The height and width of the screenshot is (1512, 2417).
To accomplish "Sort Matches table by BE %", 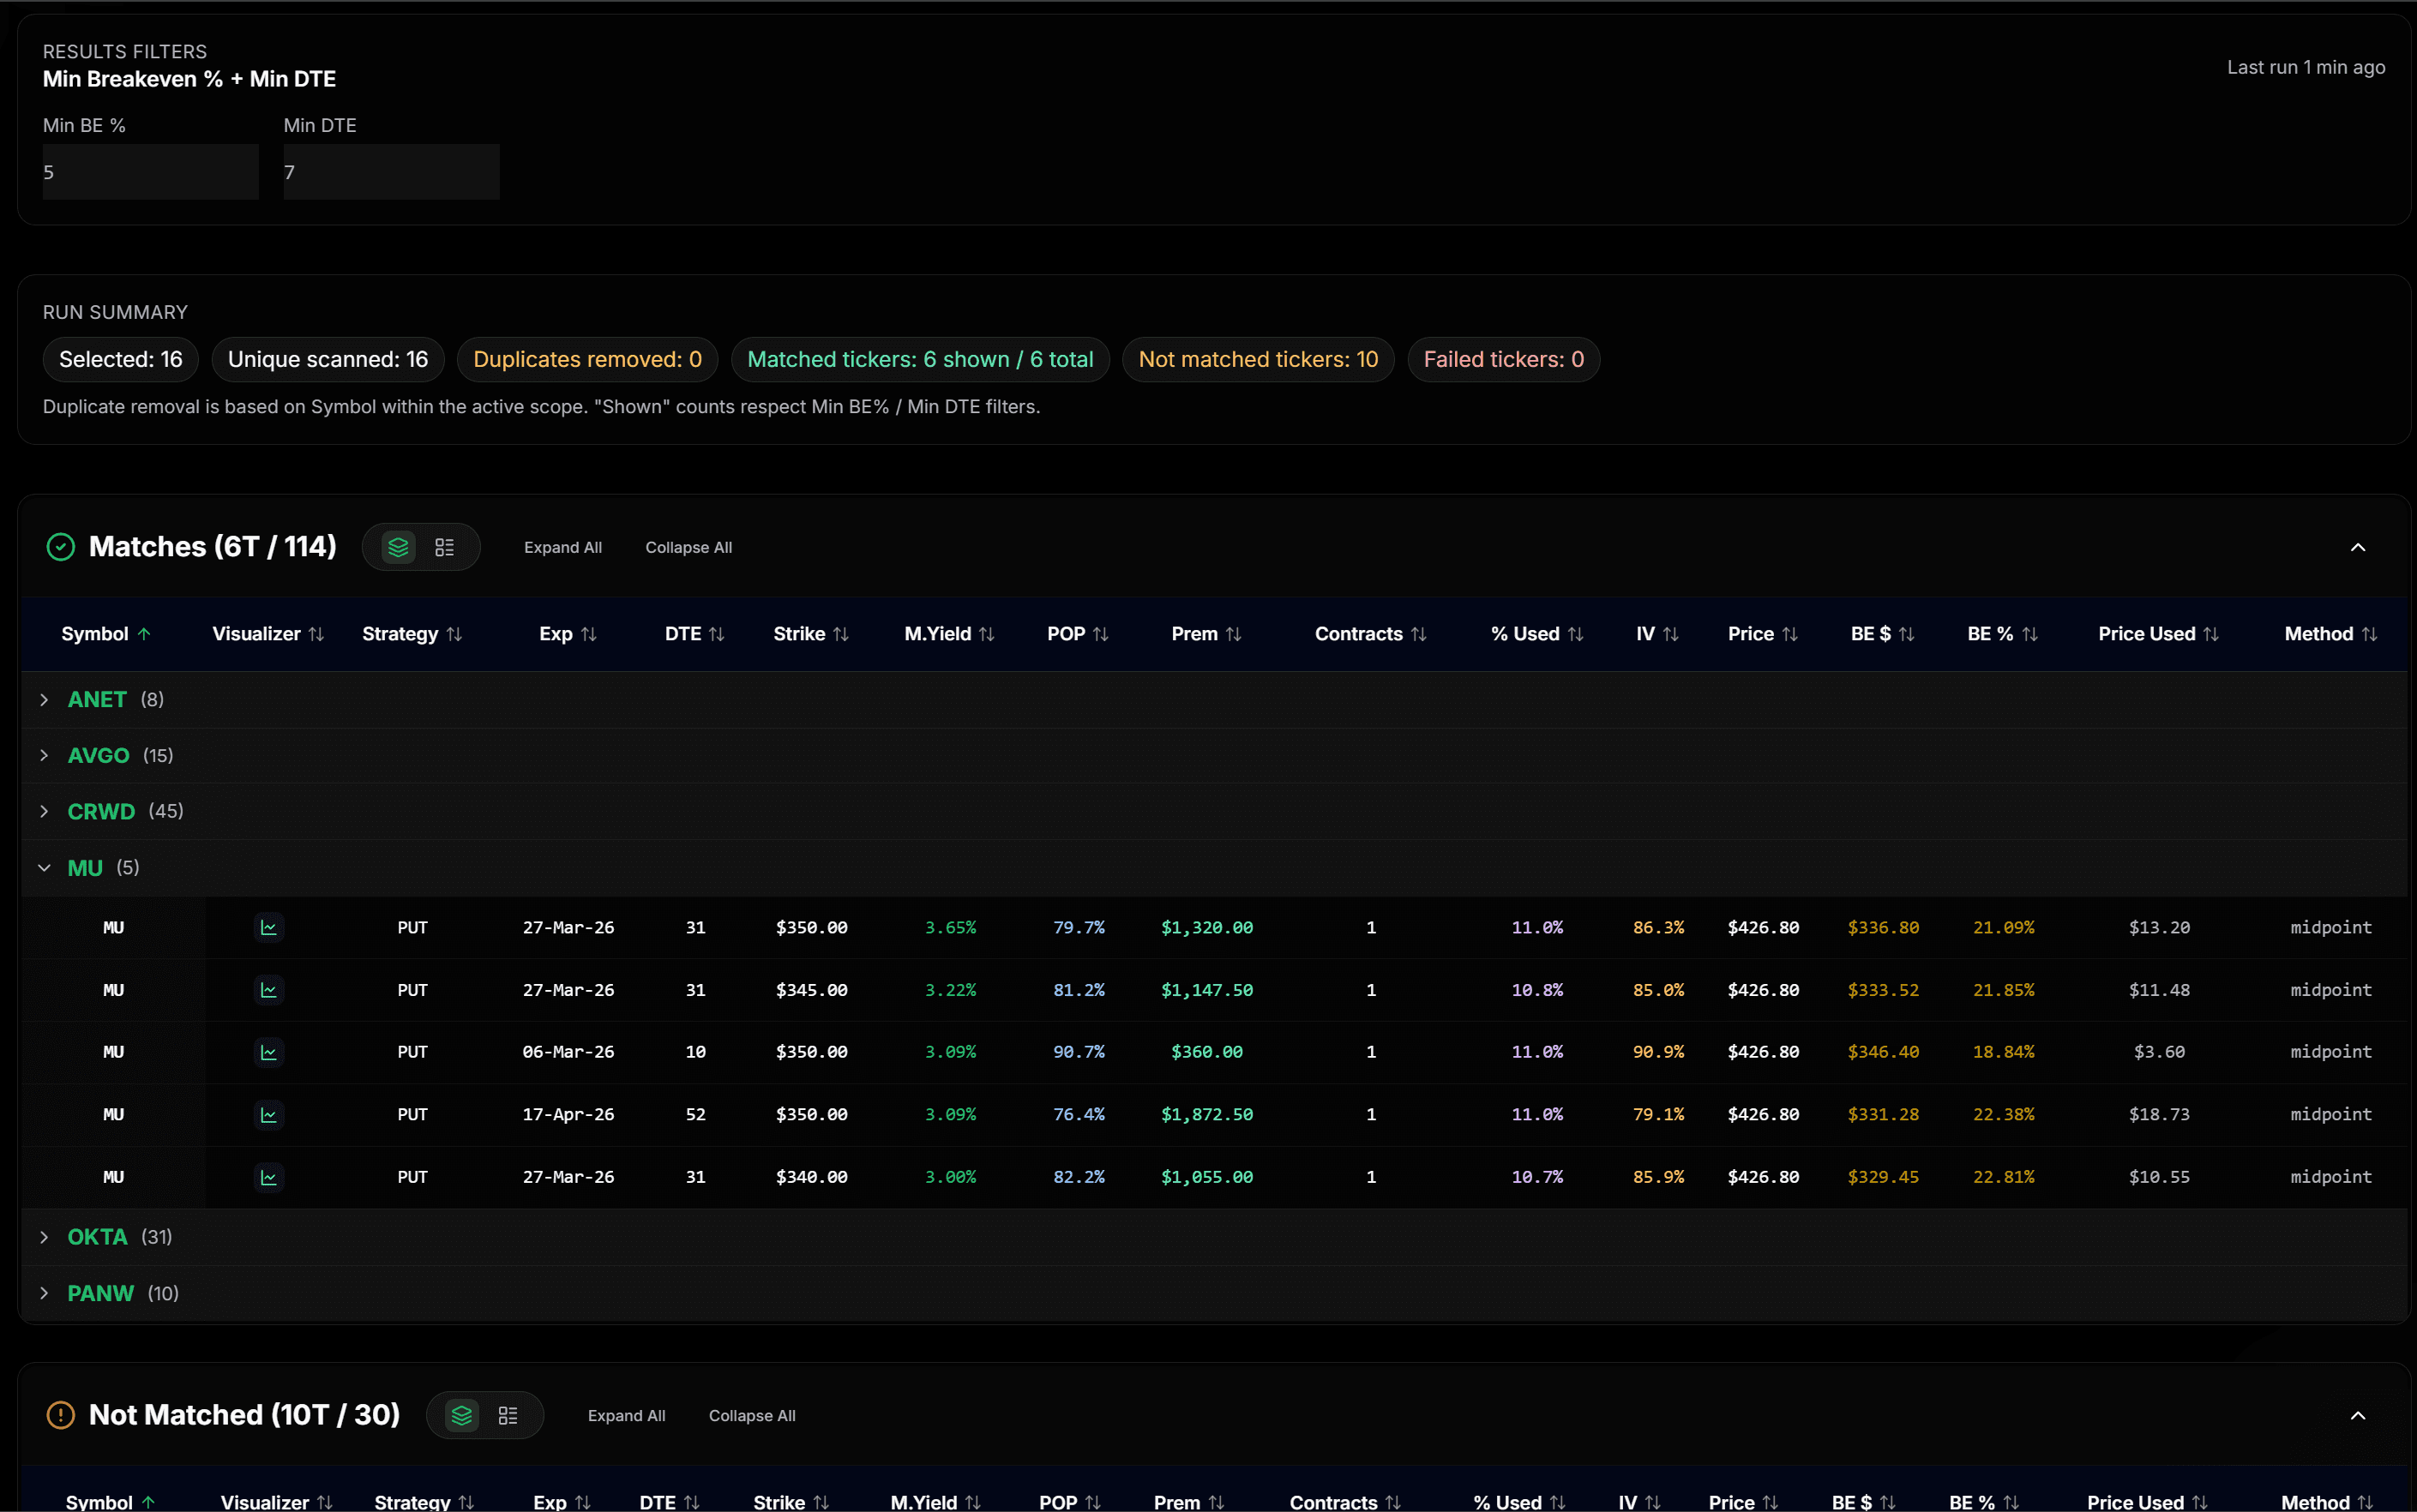I will click(2003, 634).
